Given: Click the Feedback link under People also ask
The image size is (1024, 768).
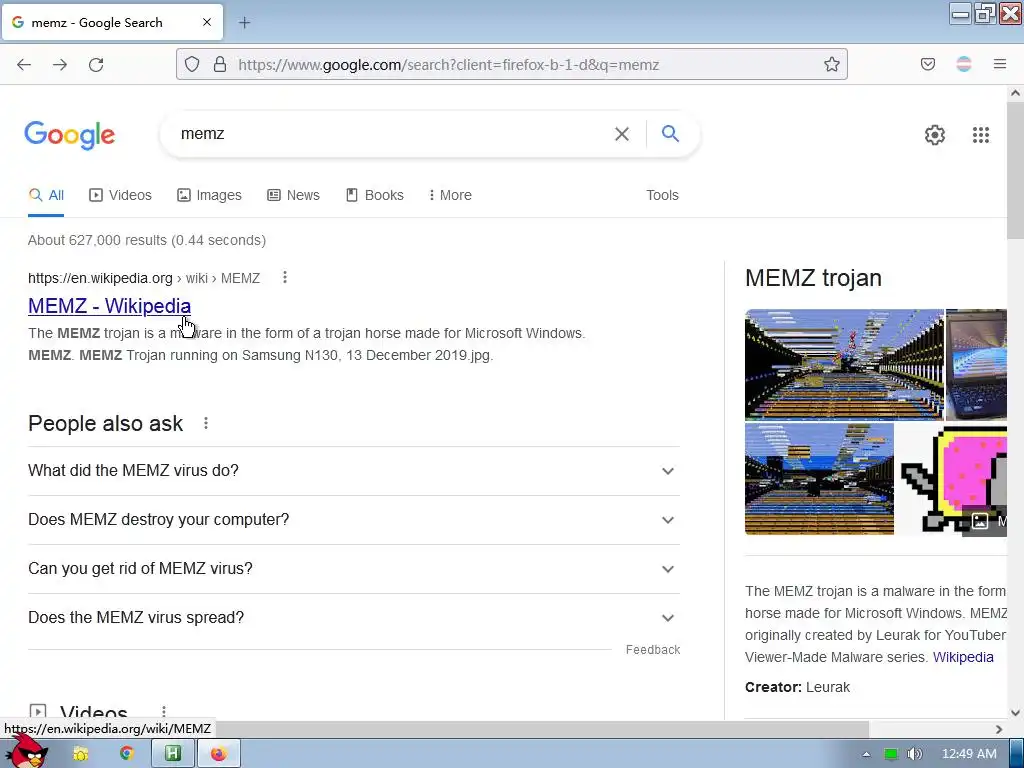Looking at the screenshot, I should (x=652, y=650).
